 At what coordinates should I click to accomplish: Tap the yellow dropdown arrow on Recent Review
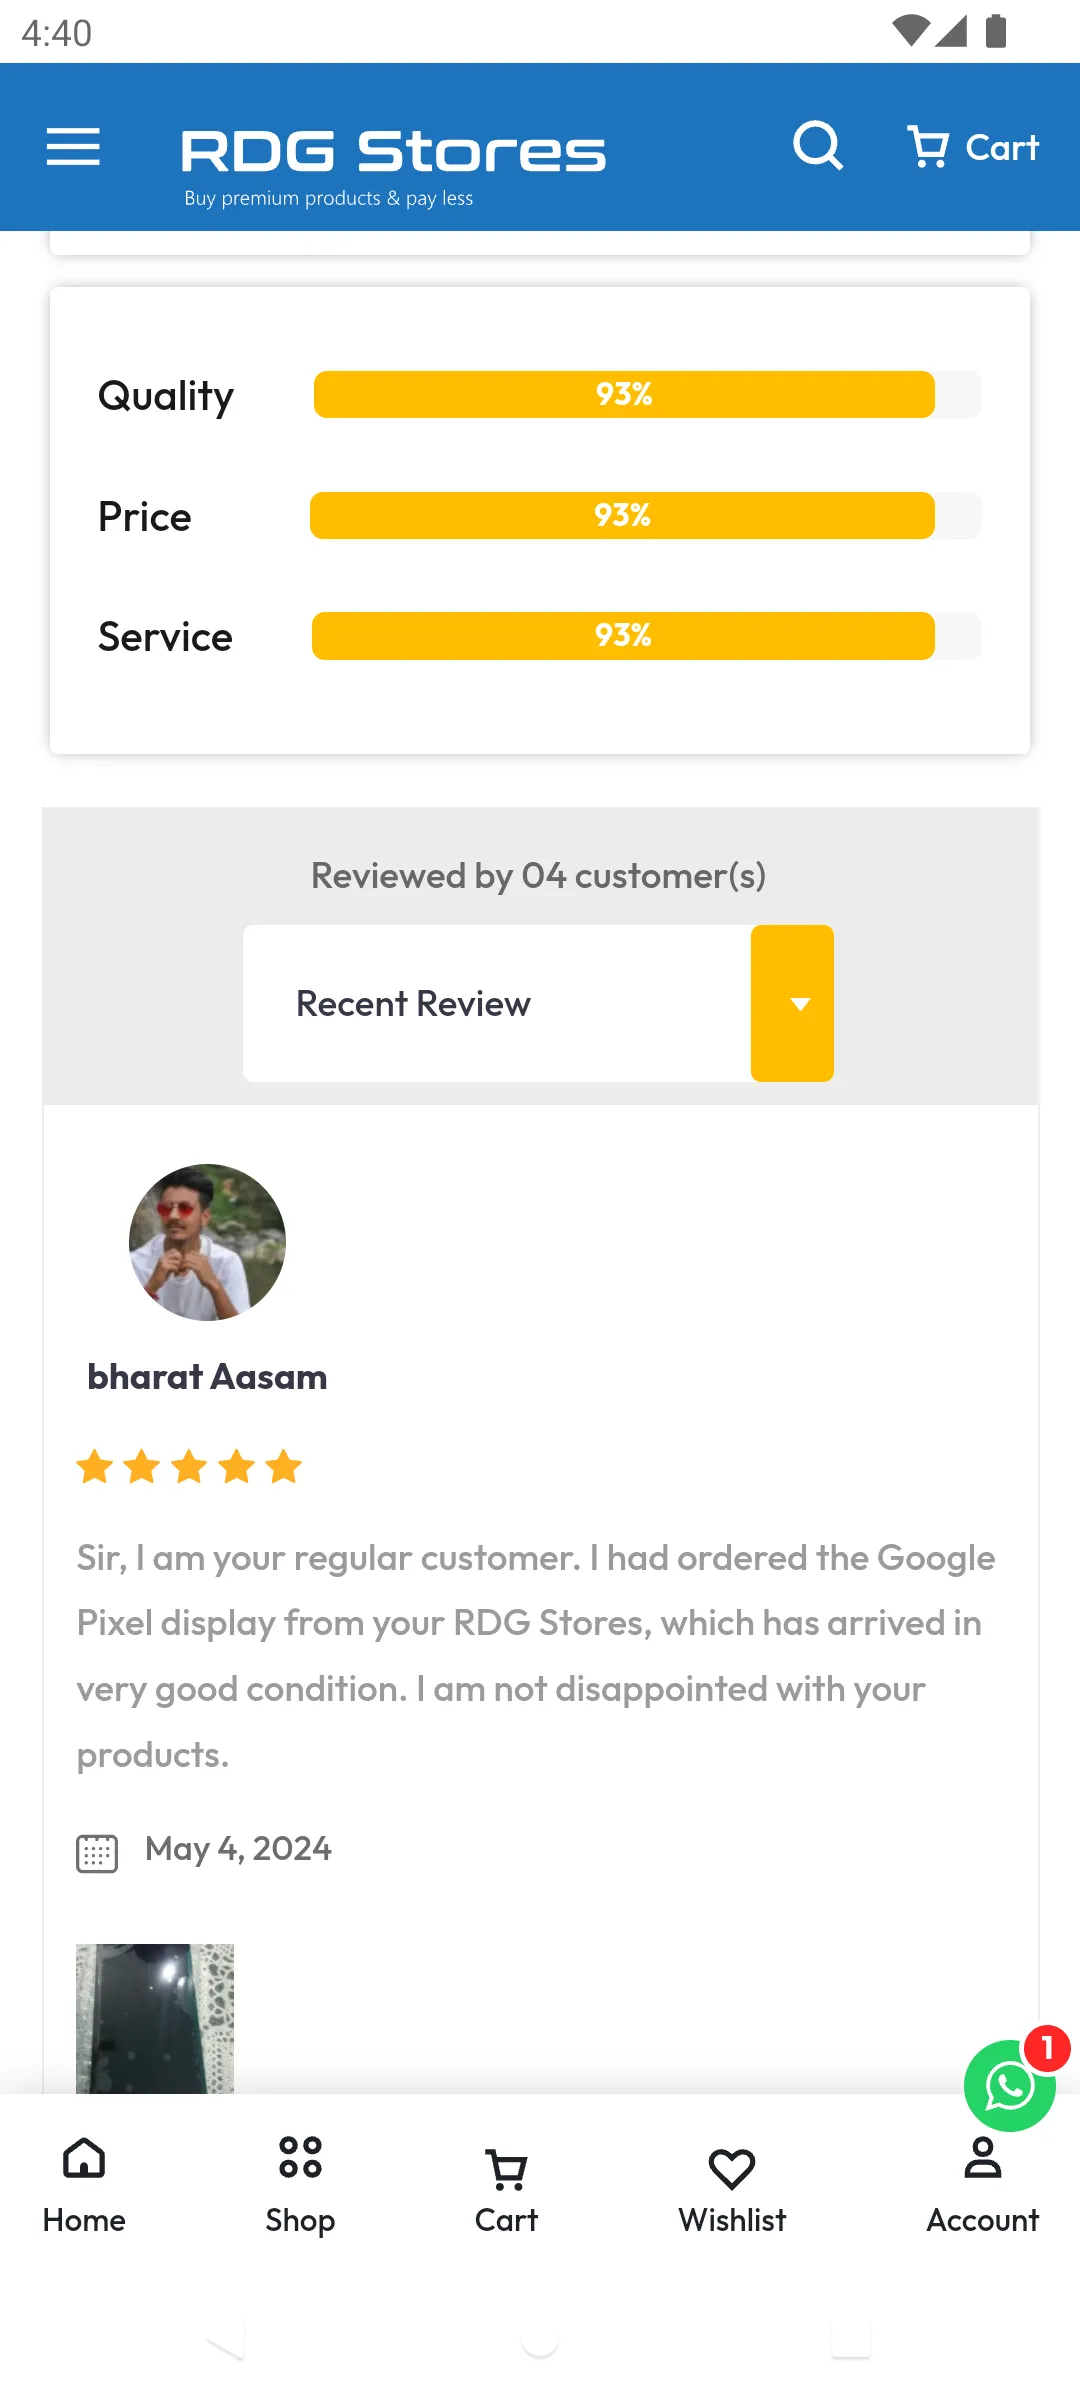(x=792, y=1003)
